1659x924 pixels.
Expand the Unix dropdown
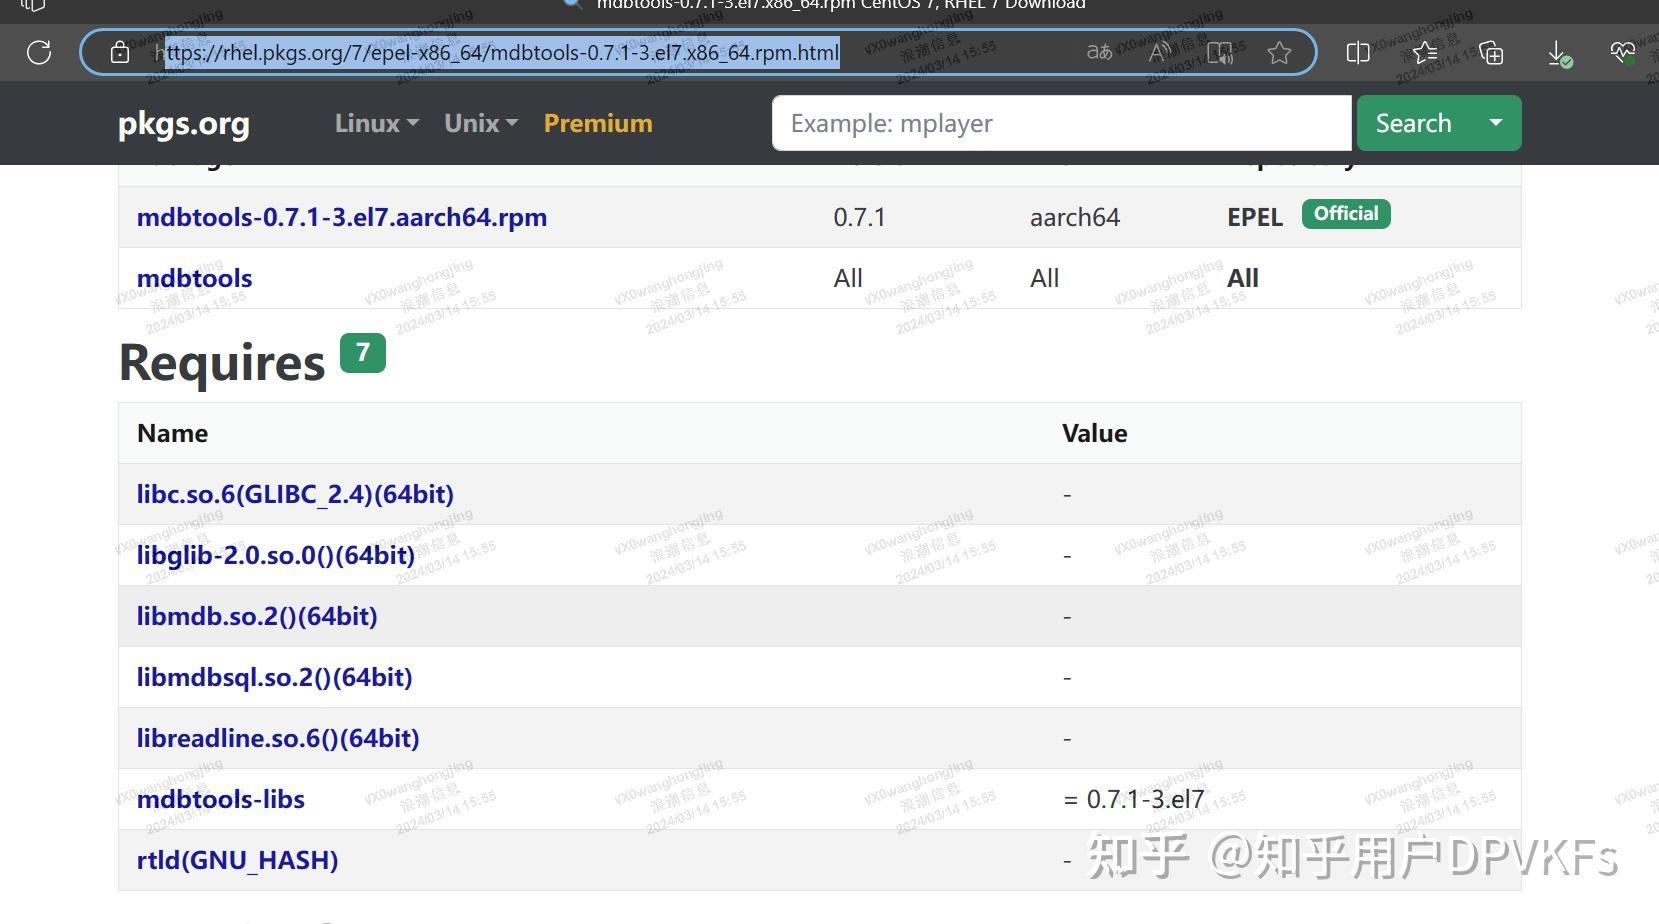coord(480,123)
